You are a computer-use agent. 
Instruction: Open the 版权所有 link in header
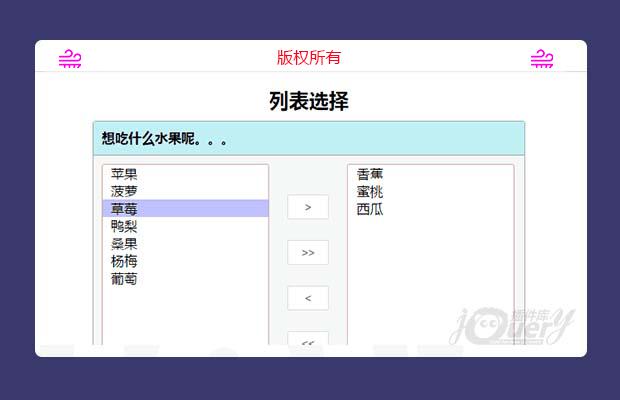point(309,57)
